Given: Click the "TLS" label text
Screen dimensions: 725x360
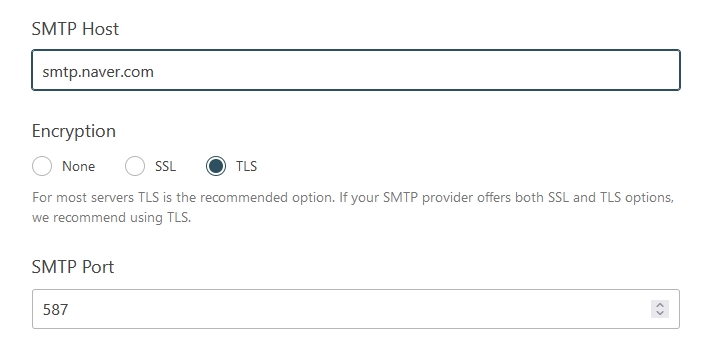Looking at the screenshot, I should 246,166.
